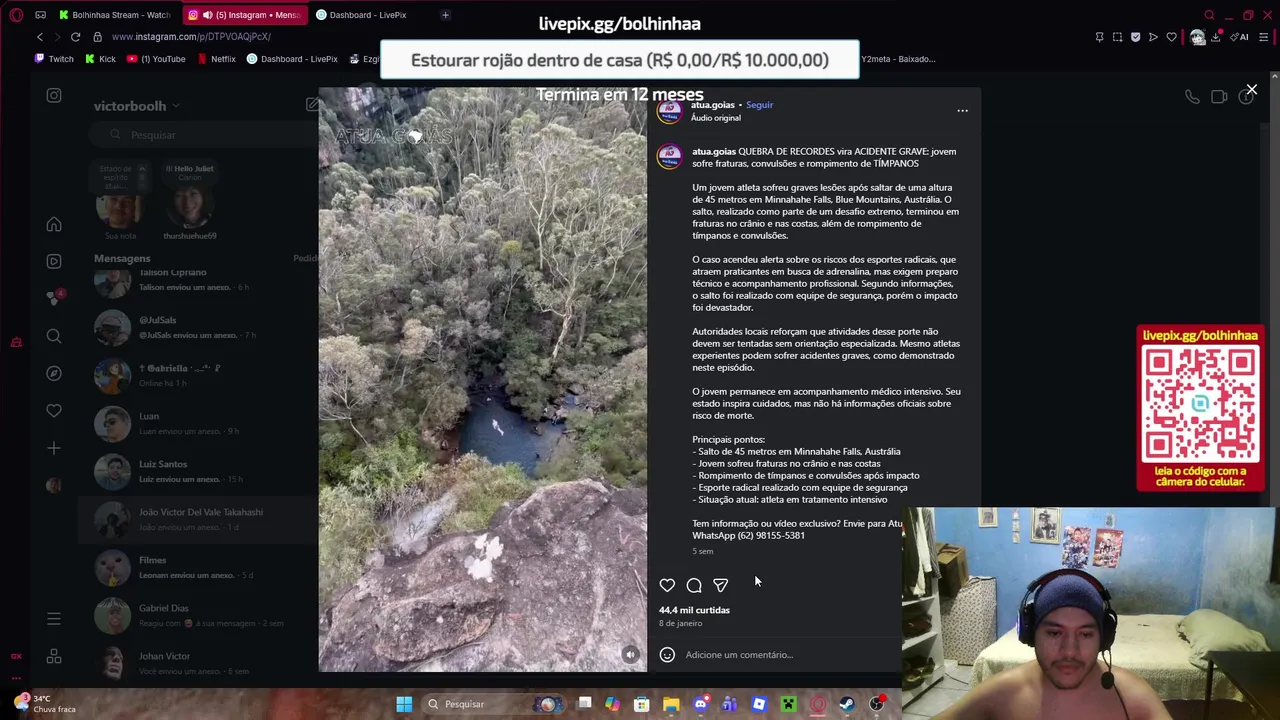Go to Instagram Home in sidebar
This screenshot has height=720, width=1280.
pyautogui.click(x=54, y=224)
